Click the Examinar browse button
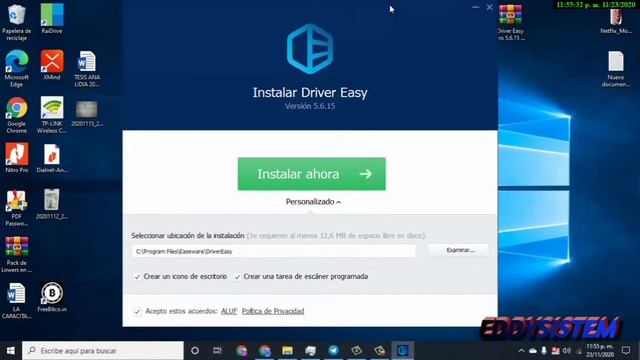 pyautogui.click(x=459, y=250)
